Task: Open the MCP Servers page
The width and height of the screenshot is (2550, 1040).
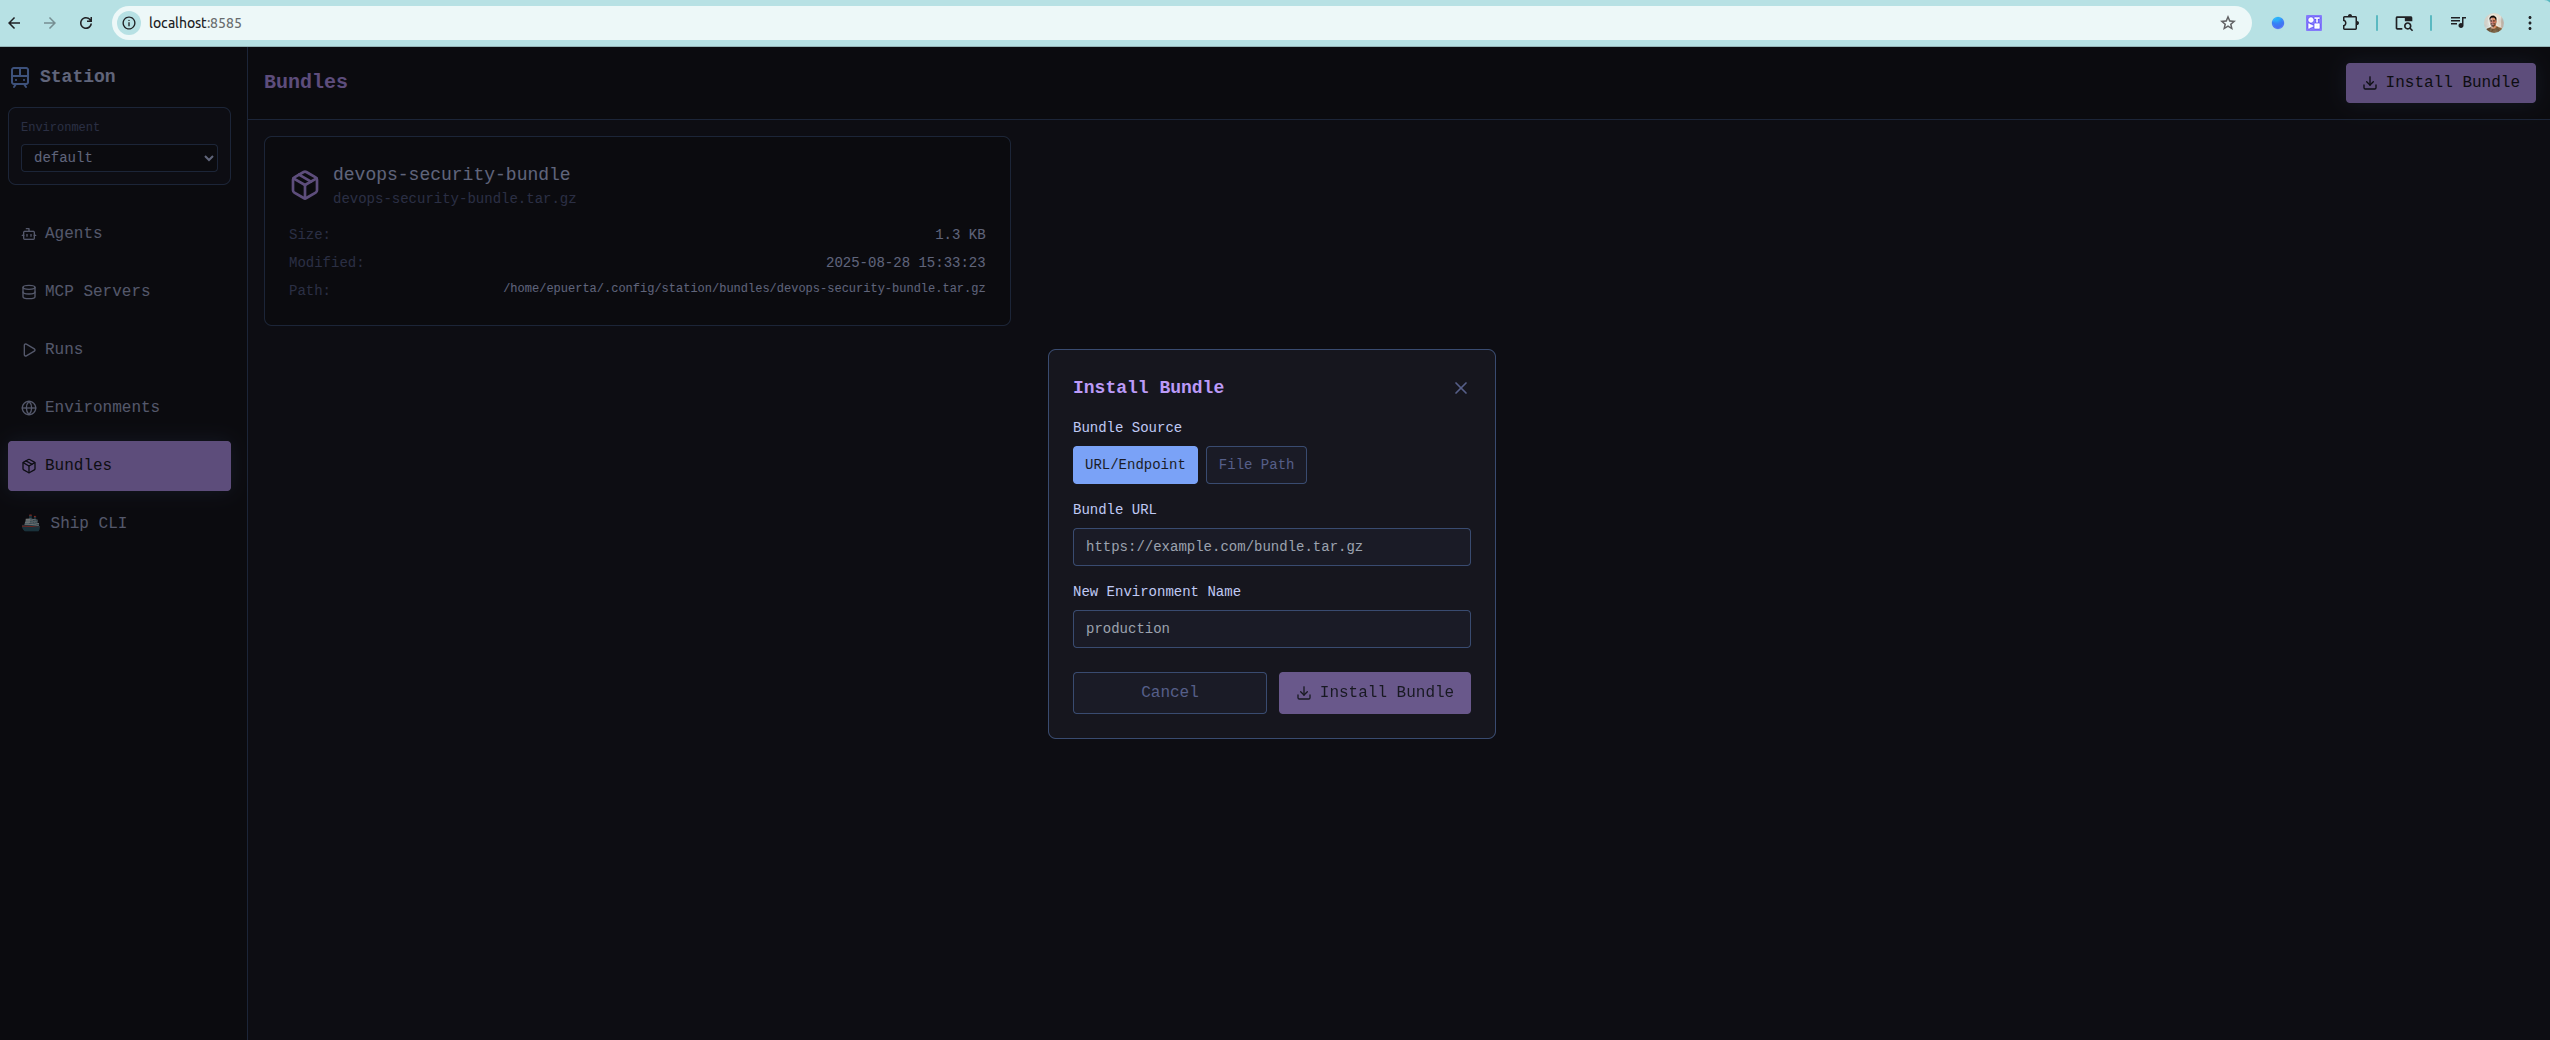Action: 119,292
